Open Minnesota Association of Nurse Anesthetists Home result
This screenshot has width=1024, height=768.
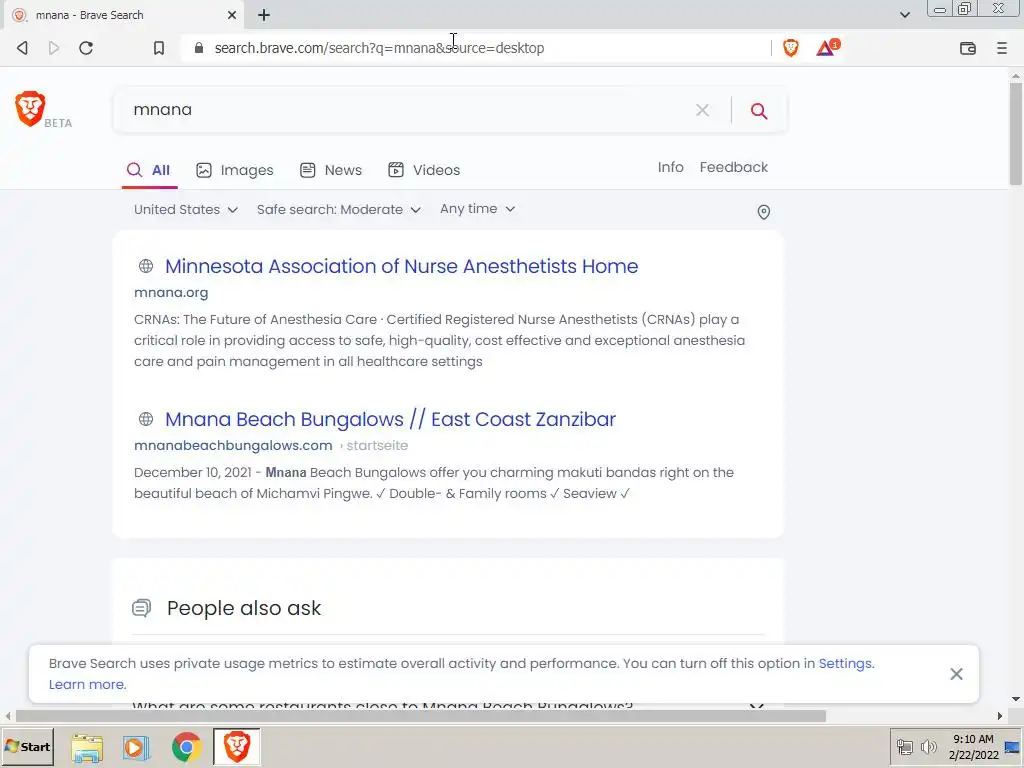click(401, 266)
